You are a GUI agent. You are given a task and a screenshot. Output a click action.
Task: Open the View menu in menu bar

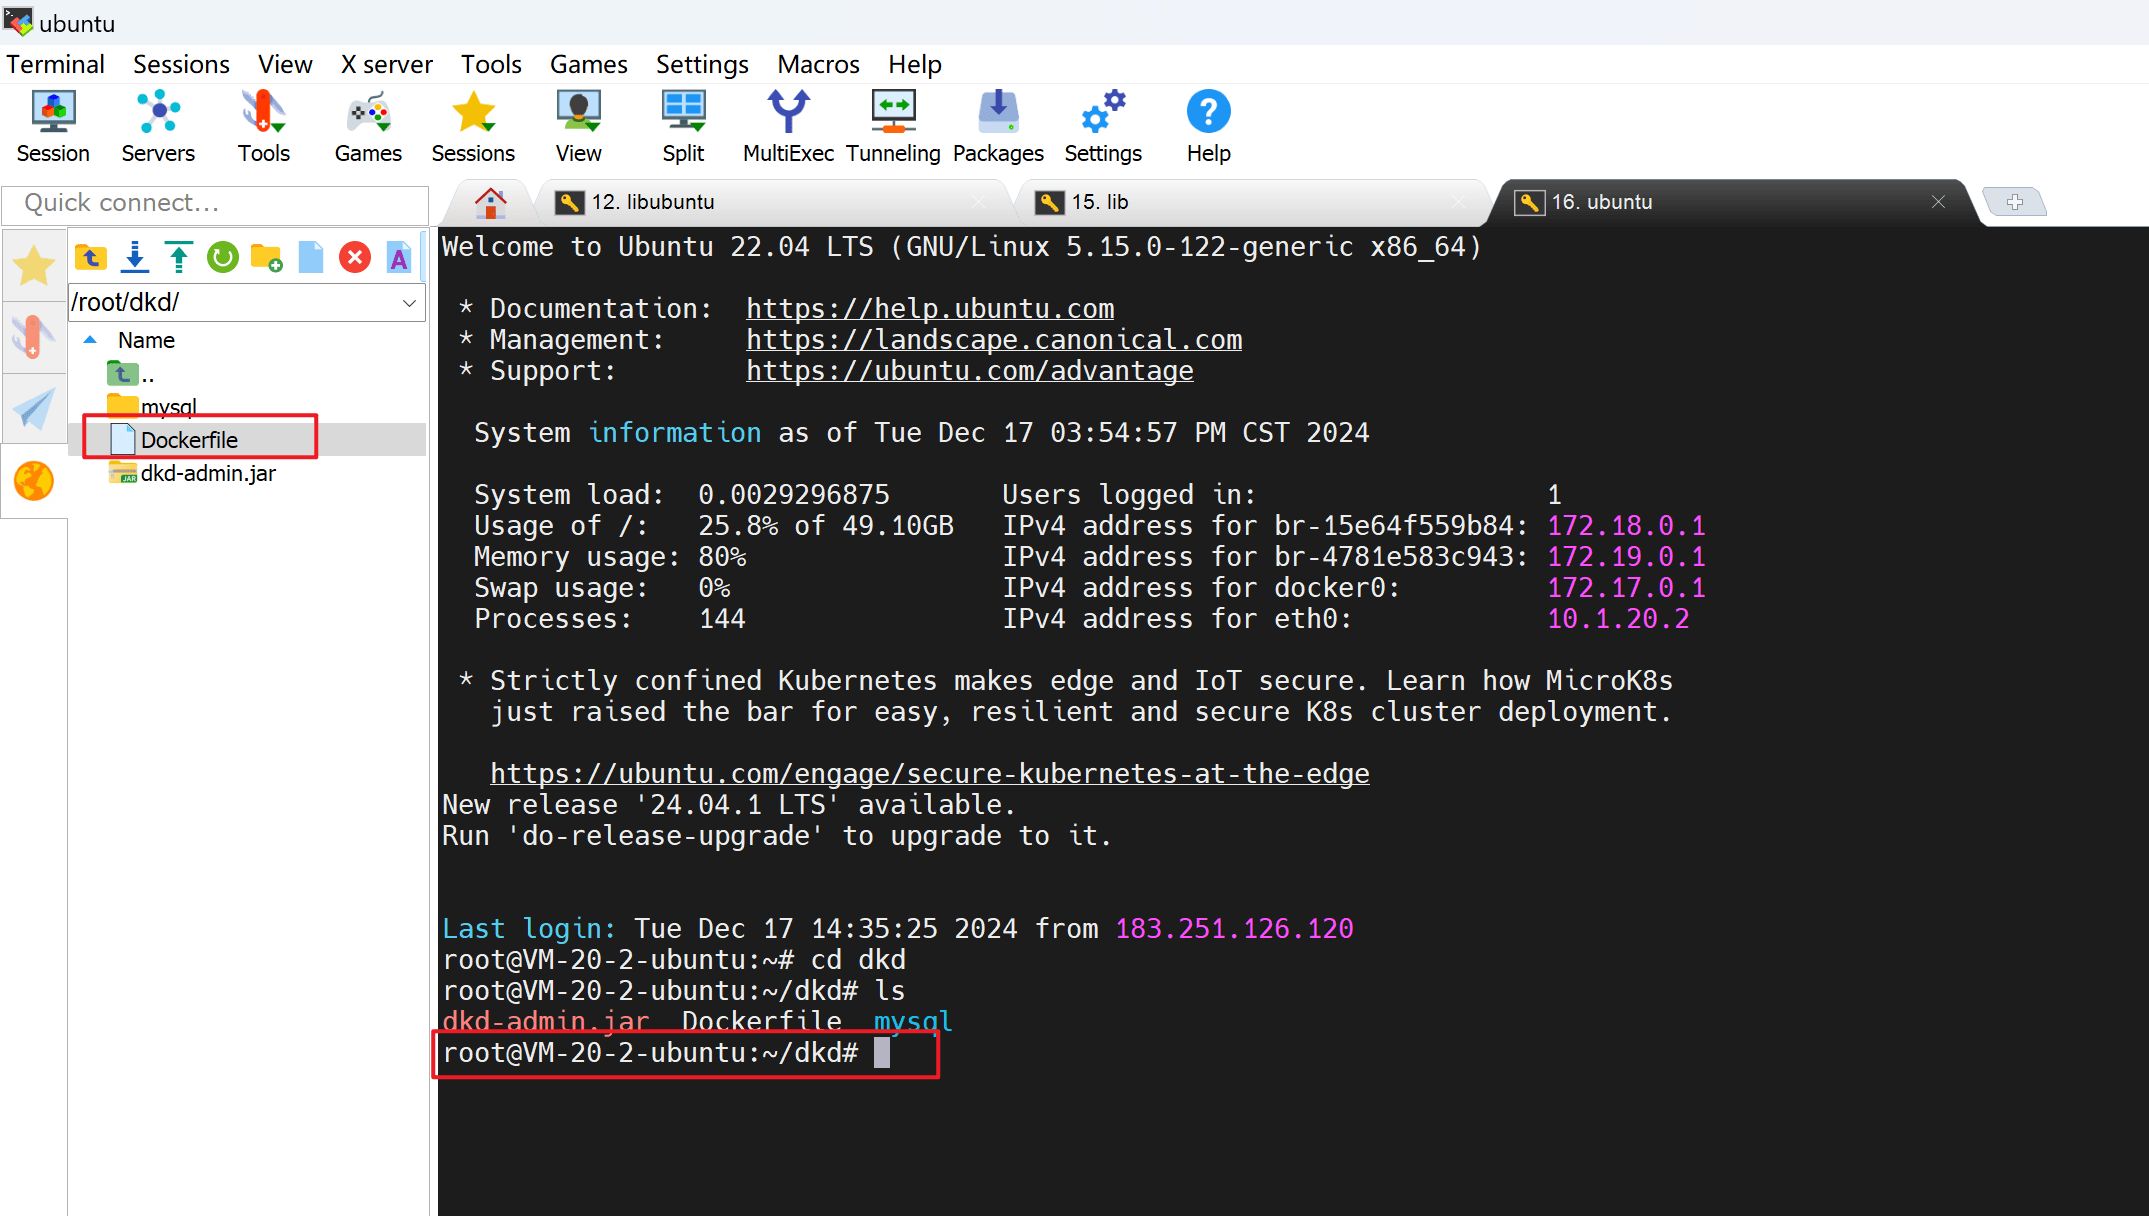click(285, 64)
